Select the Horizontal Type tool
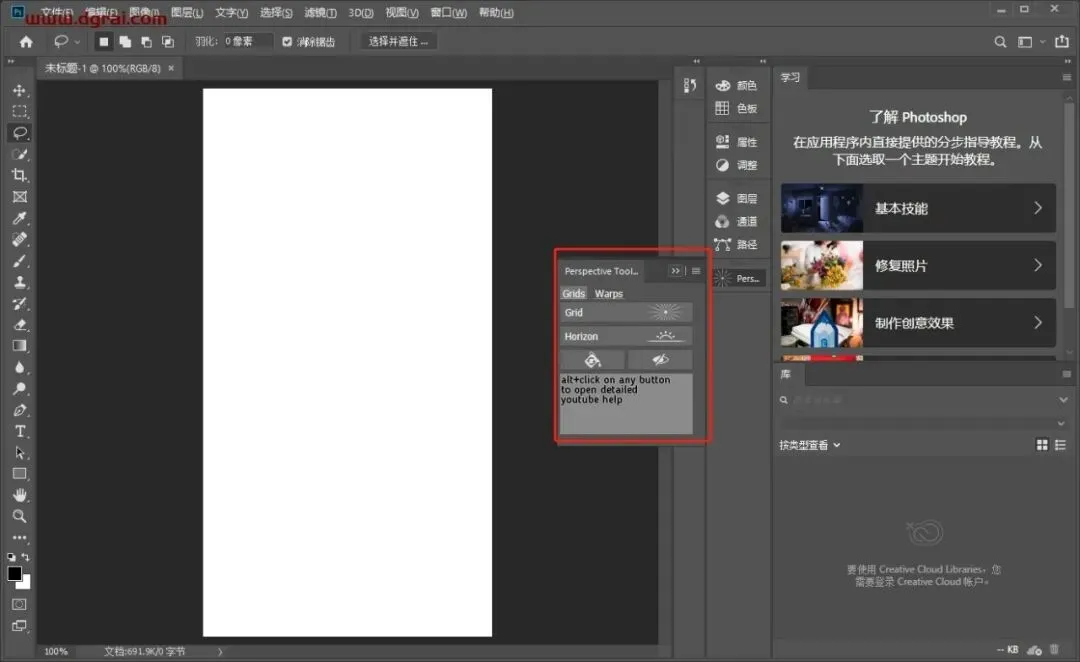 (19, 431)
